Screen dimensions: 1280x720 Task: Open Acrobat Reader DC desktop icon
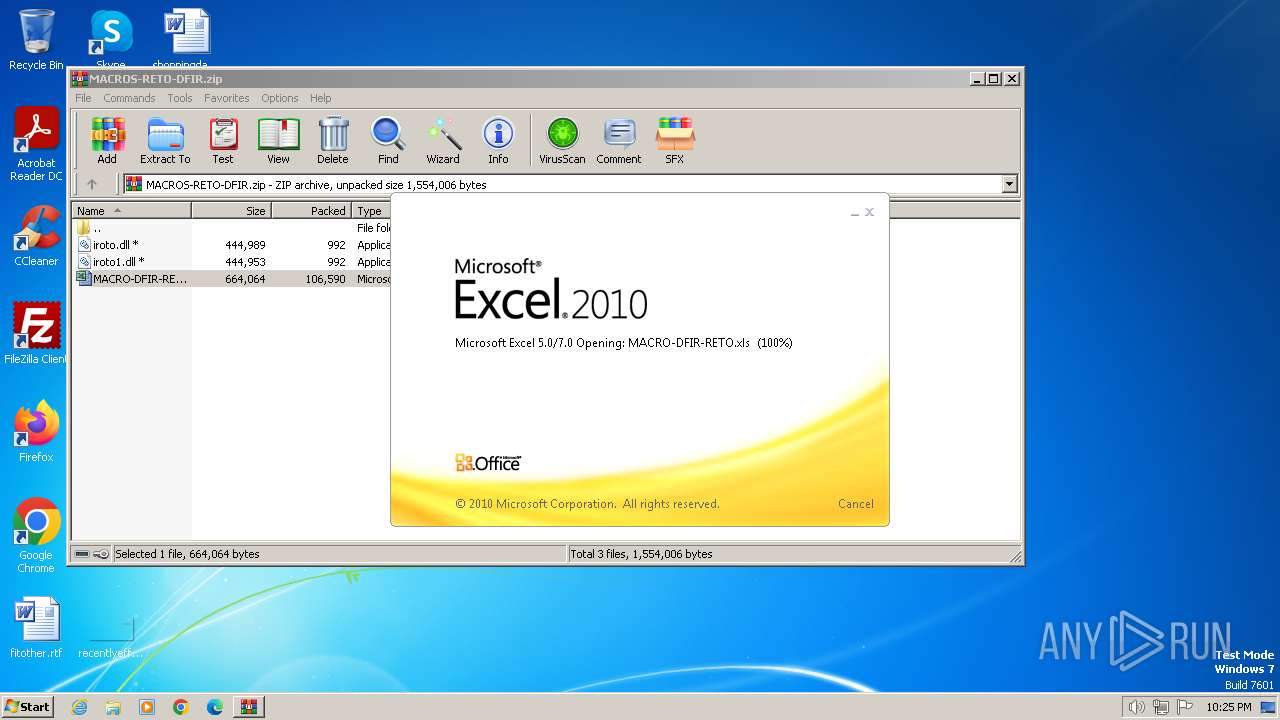click(x=36, y=144)
